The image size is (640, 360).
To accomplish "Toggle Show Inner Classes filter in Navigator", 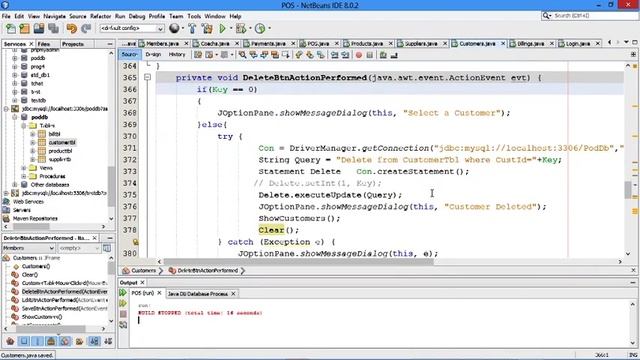I will click(65, 341).
